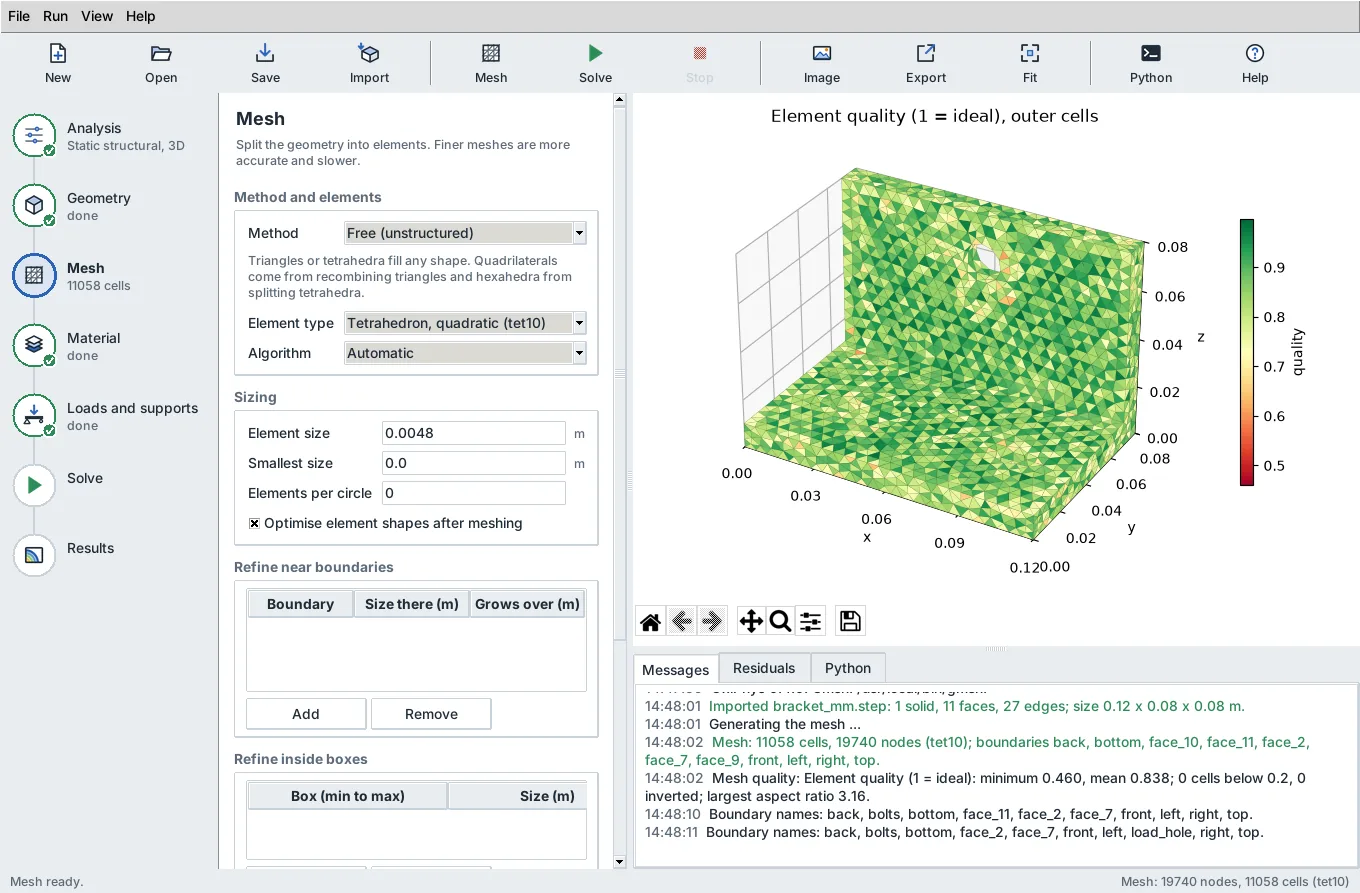Screen dimensions: 1360x893
Task: Select the plot zoom magnifier tool
Action: click(780, 621)
